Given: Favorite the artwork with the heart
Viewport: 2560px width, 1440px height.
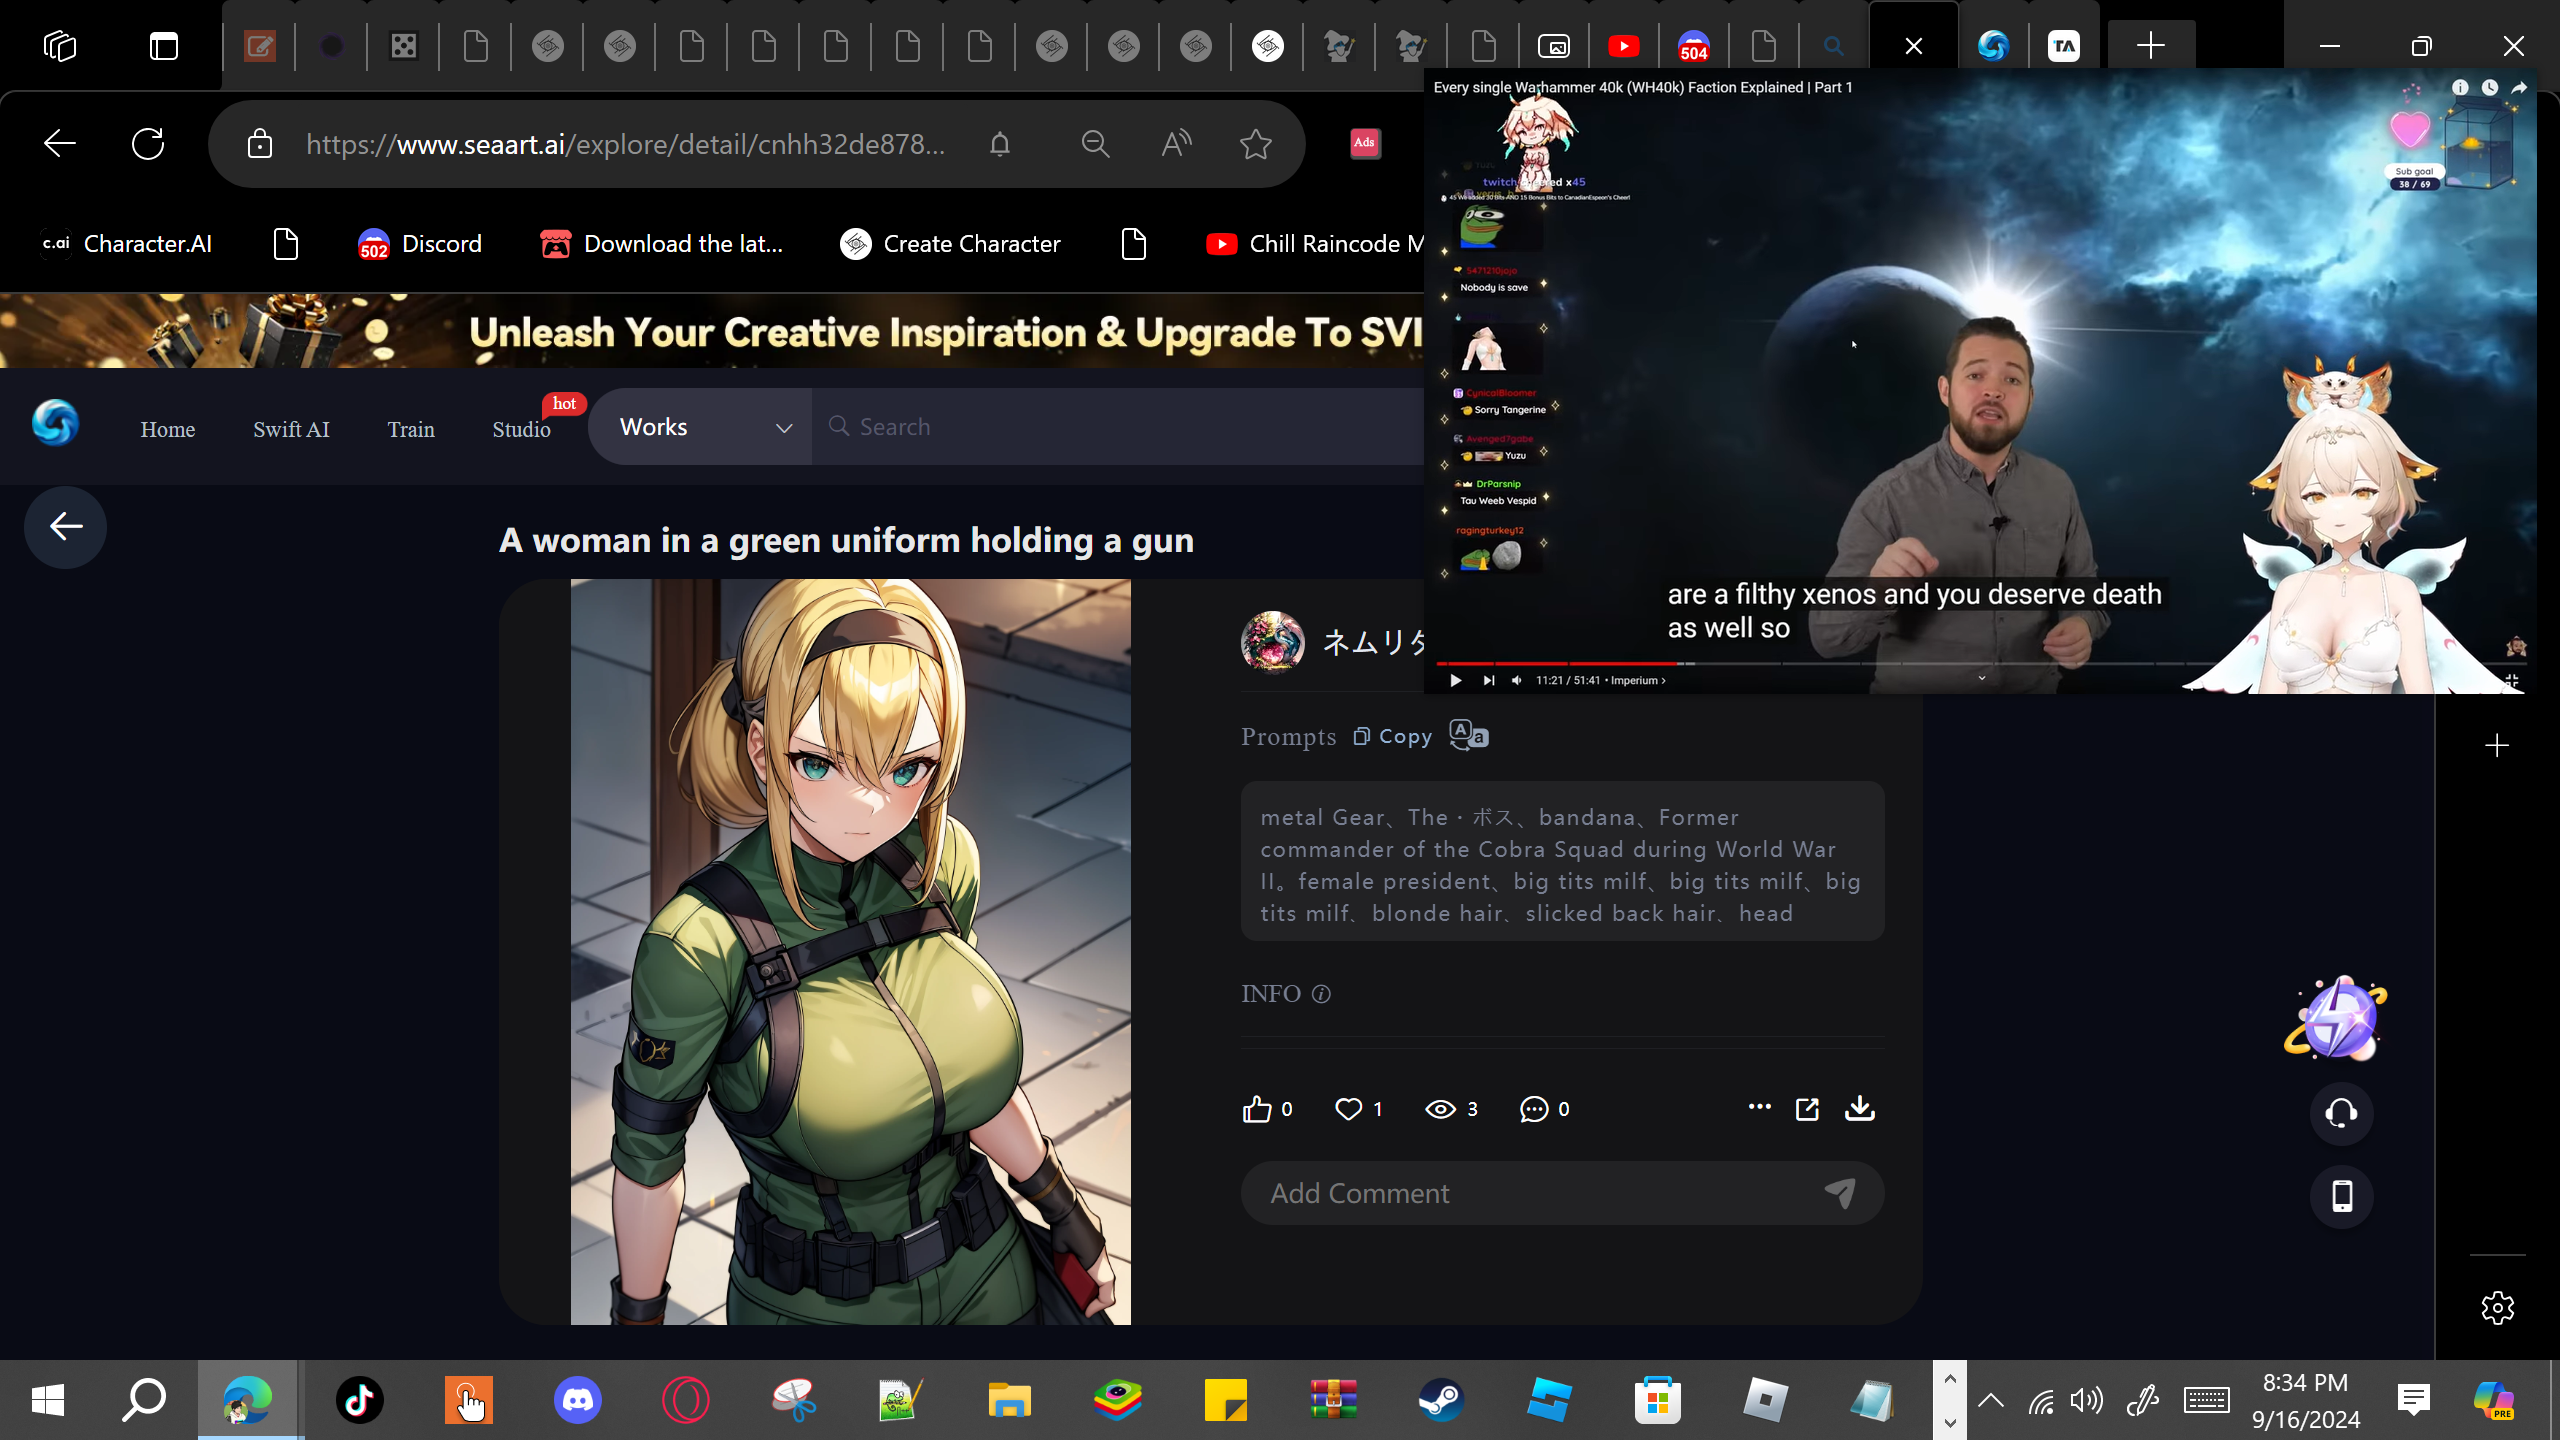Looking at the screenshot, I should coord(1349,1109).
